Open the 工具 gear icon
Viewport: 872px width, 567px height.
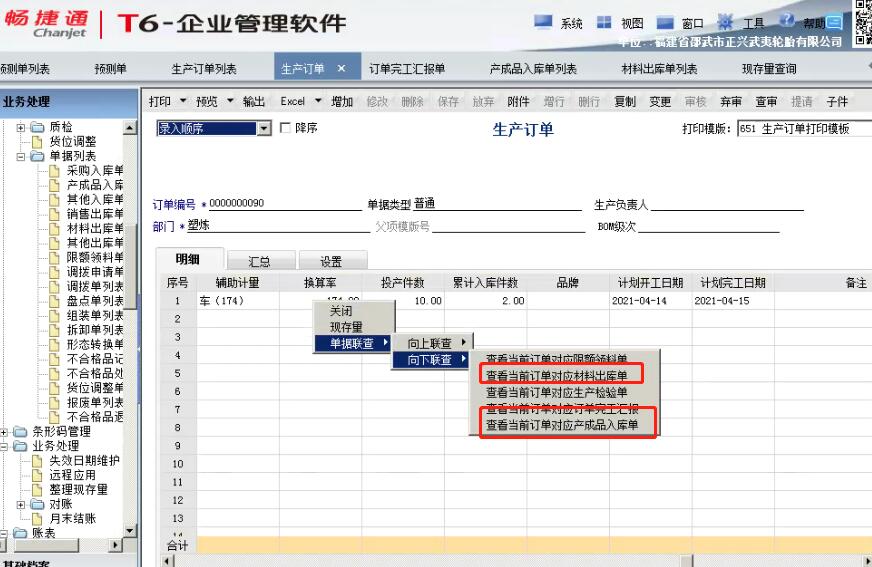click(725, 22)
